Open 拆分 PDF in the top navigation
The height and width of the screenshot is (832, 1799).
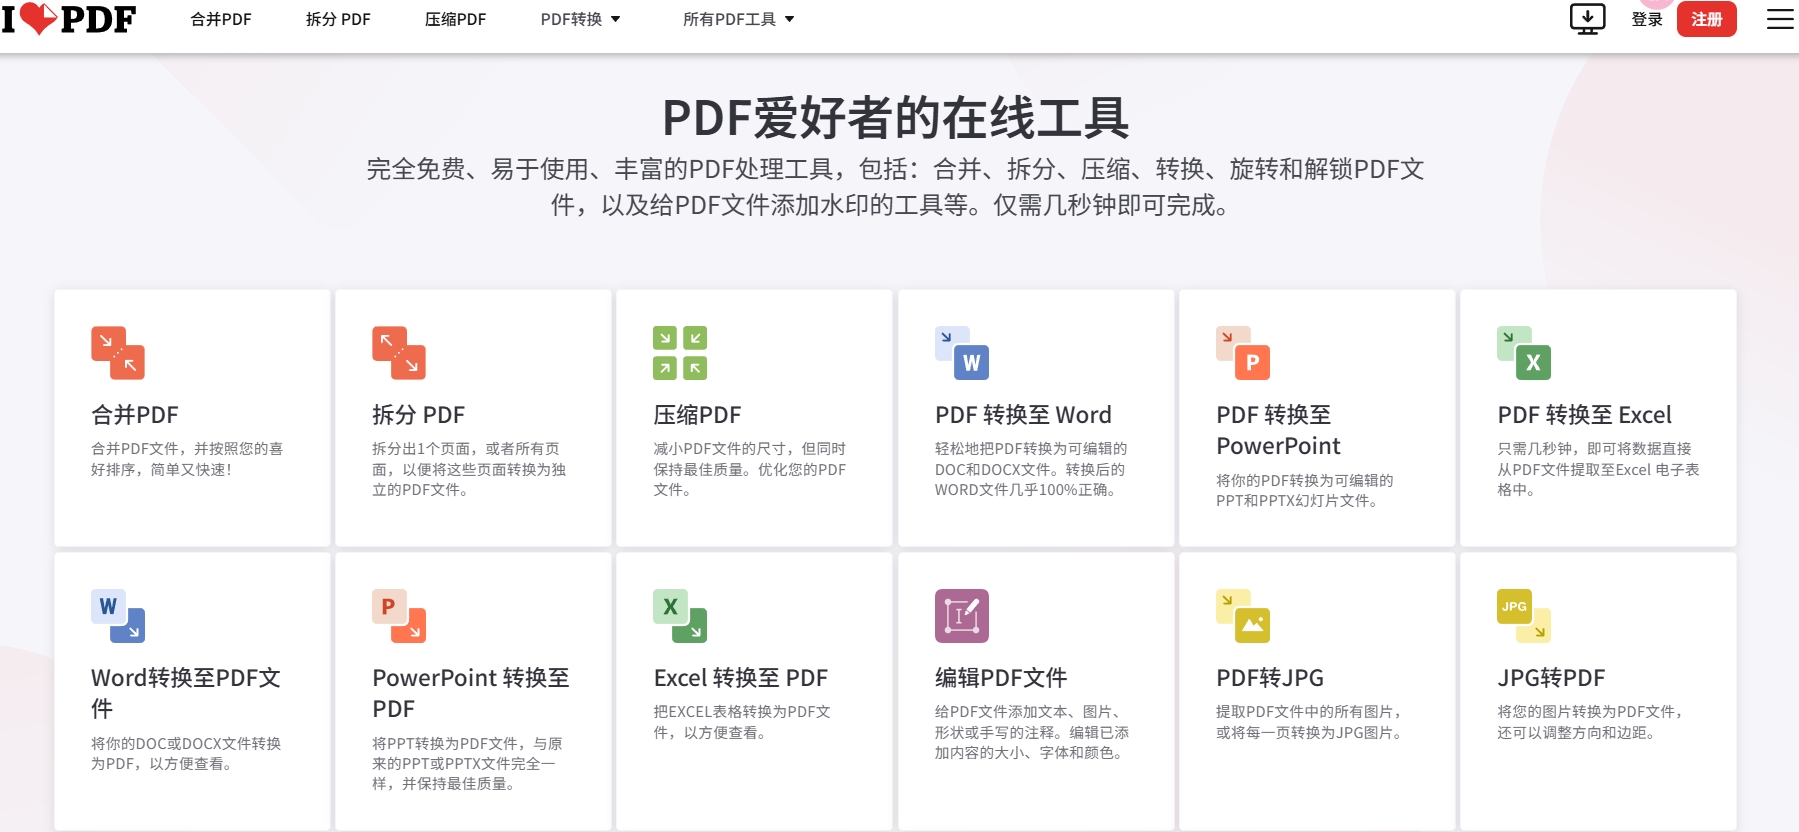338,19
